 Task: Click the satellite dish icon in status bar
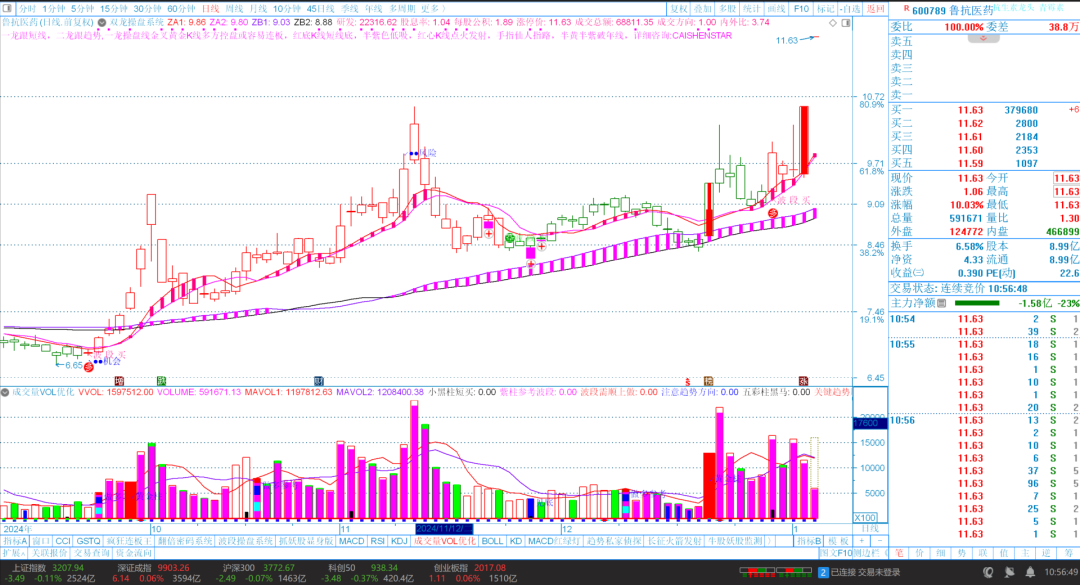click(1010, 572)
